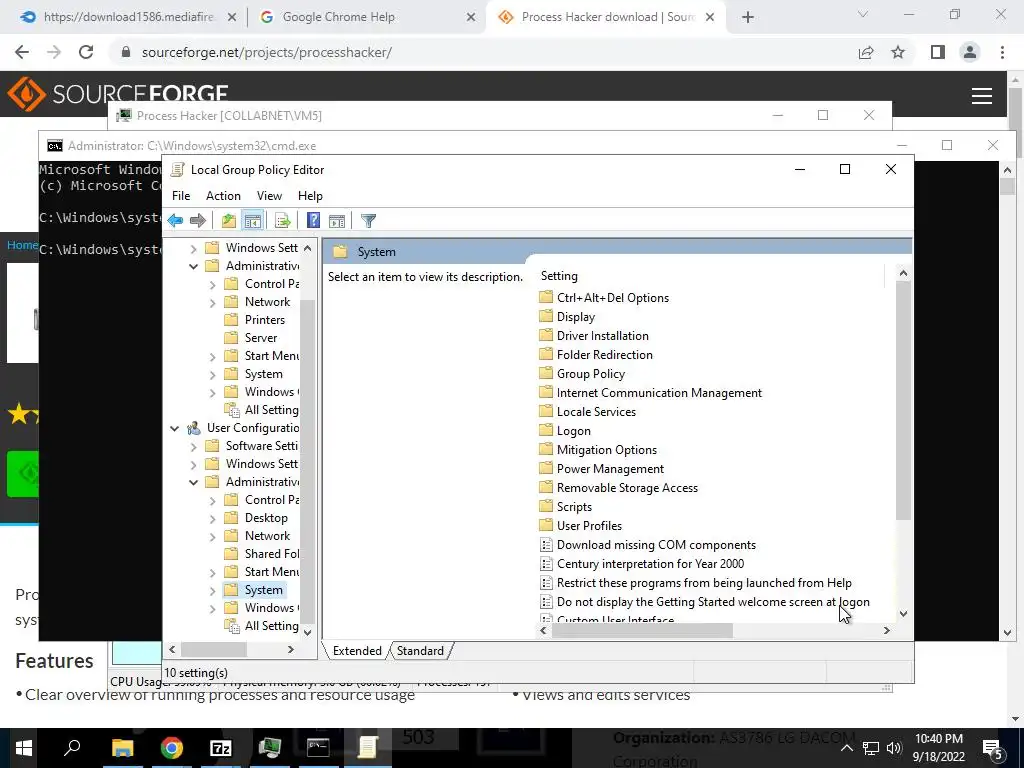Open the Chrome profile avatar
The width and height of the screenshot is (1024, 768).
(970, 52)
